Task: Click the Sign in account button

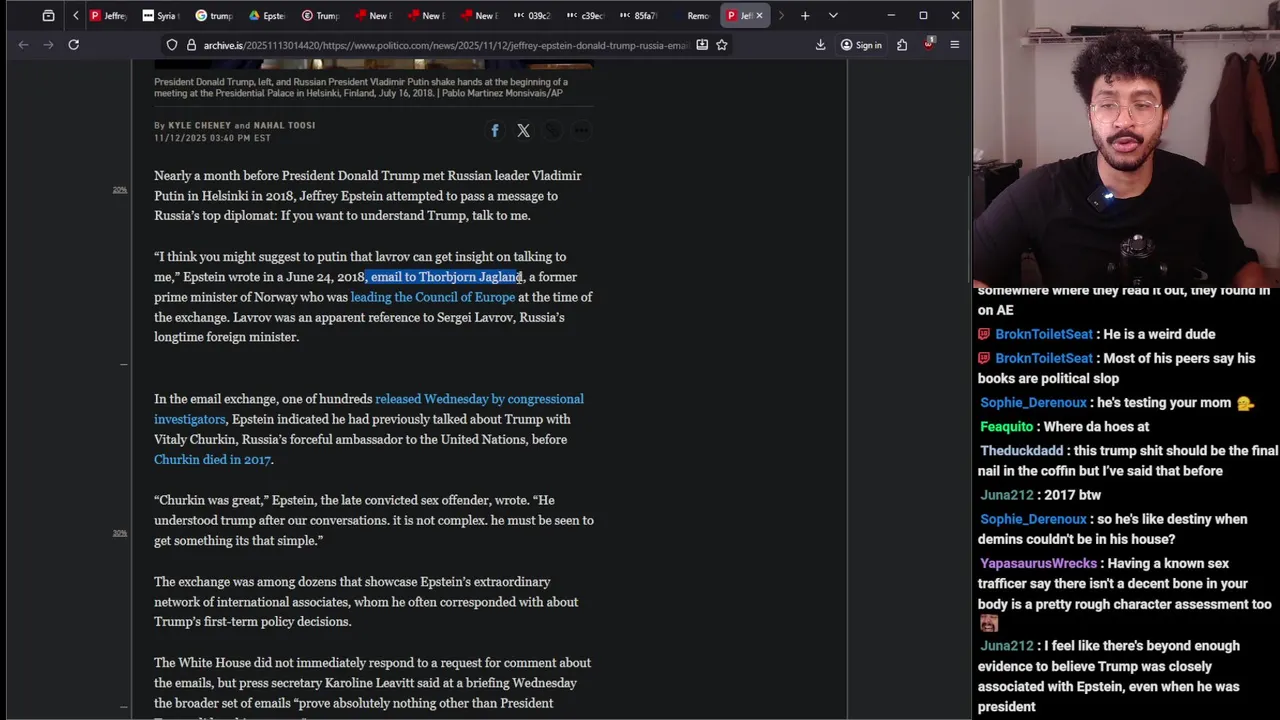Action: tap(861, 45)
